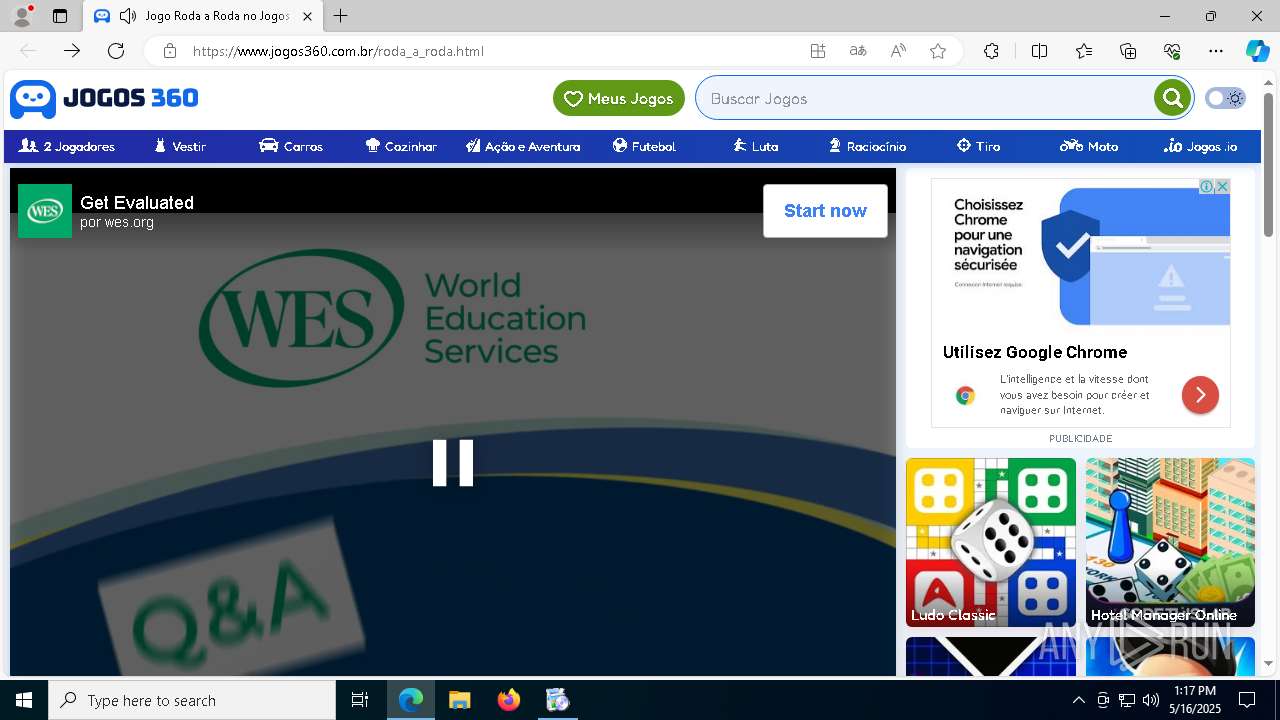Viewport: 1280px width, 720px height.
Task: Select the Jogo Roda a Roda tab
Action: click(203, 16)
